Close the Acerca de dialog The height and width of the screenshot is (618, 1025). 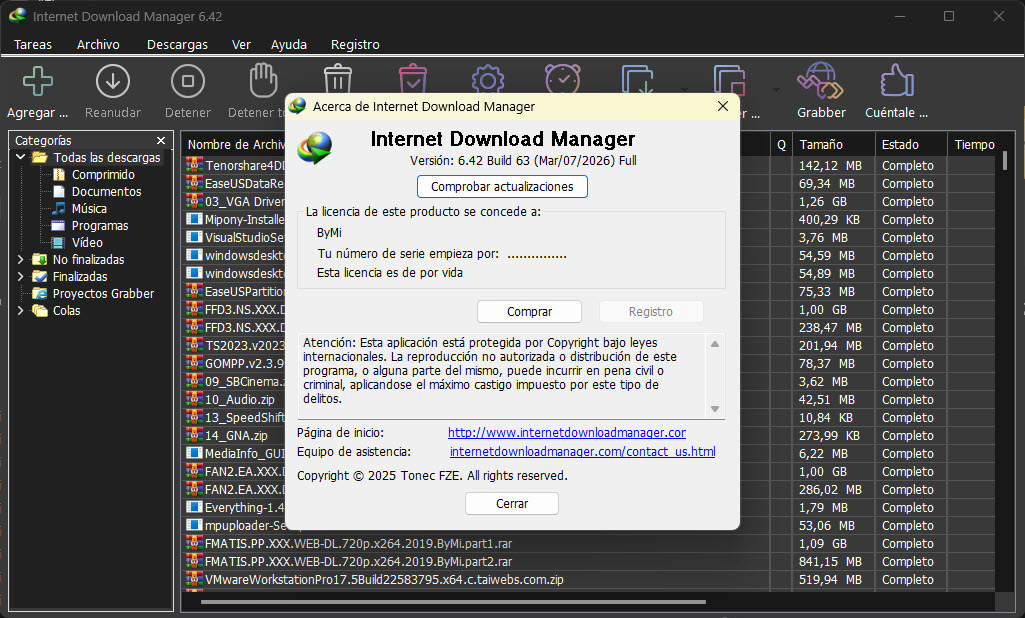click(x=722, y=106)
